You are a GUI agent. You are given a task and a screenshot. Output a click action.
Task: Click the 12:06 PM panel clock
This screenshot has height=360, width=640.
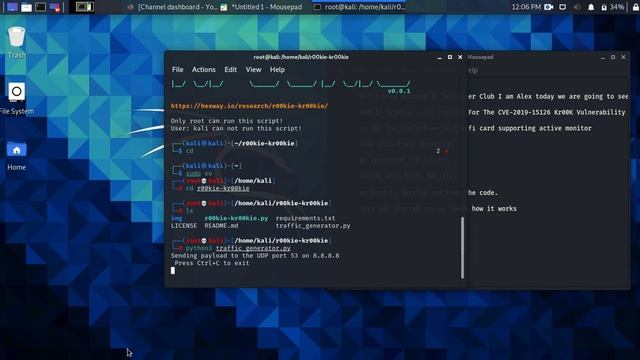click(x=526, y=7)
